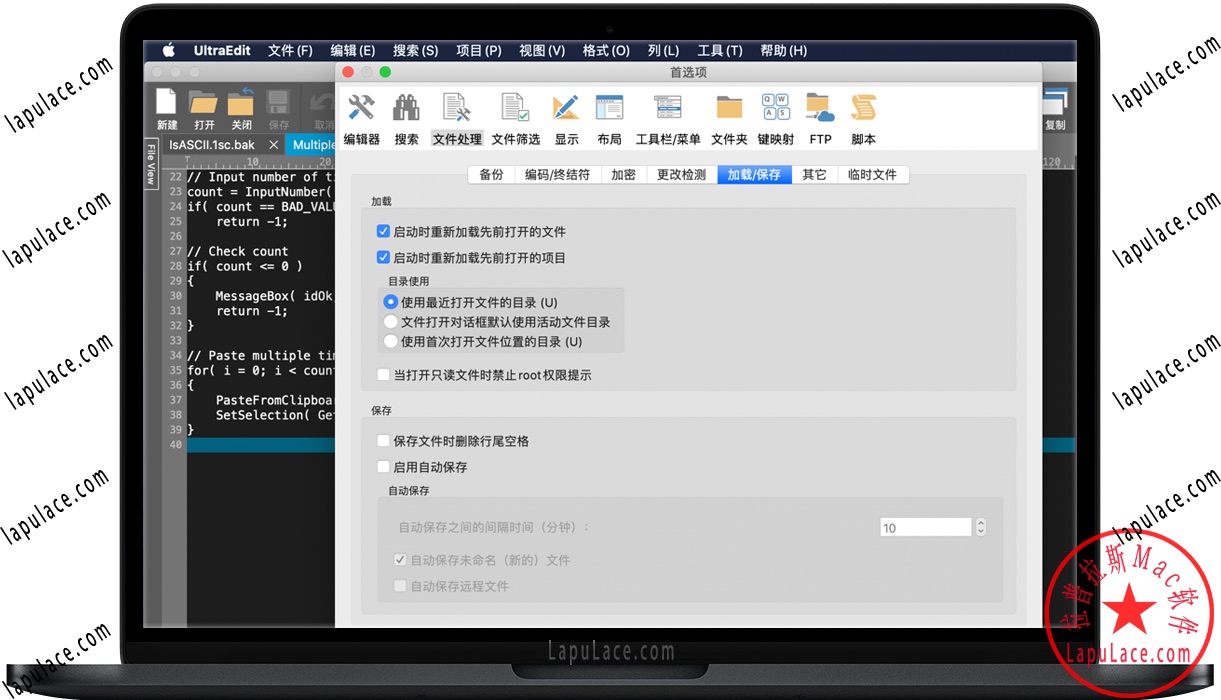The height and width of the screenshot is (700, 1221).
Task: Click the auto-save interval minutes field
Action: click(925, 527)
